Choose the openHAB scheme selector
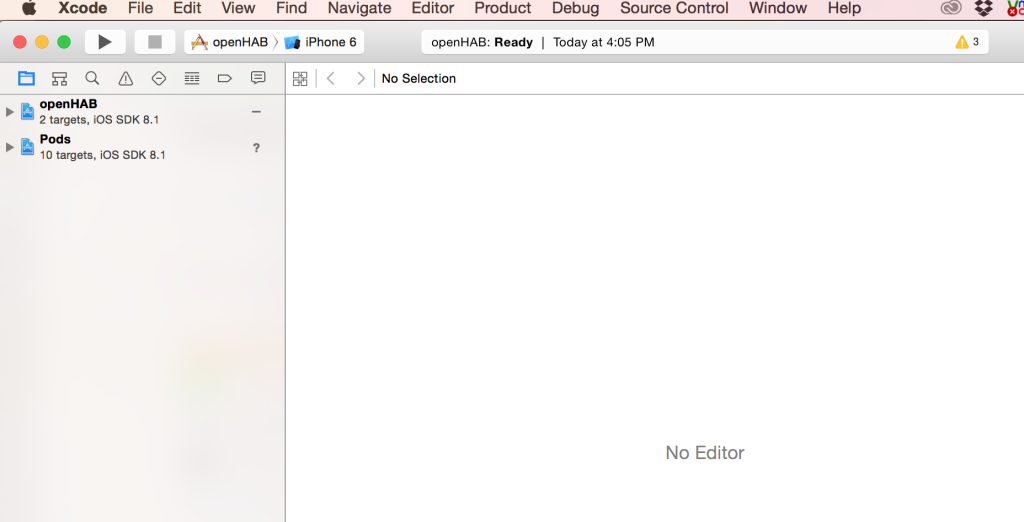Screen dimensions: 1024x522 pyautogui.click(x=229, y=42)
